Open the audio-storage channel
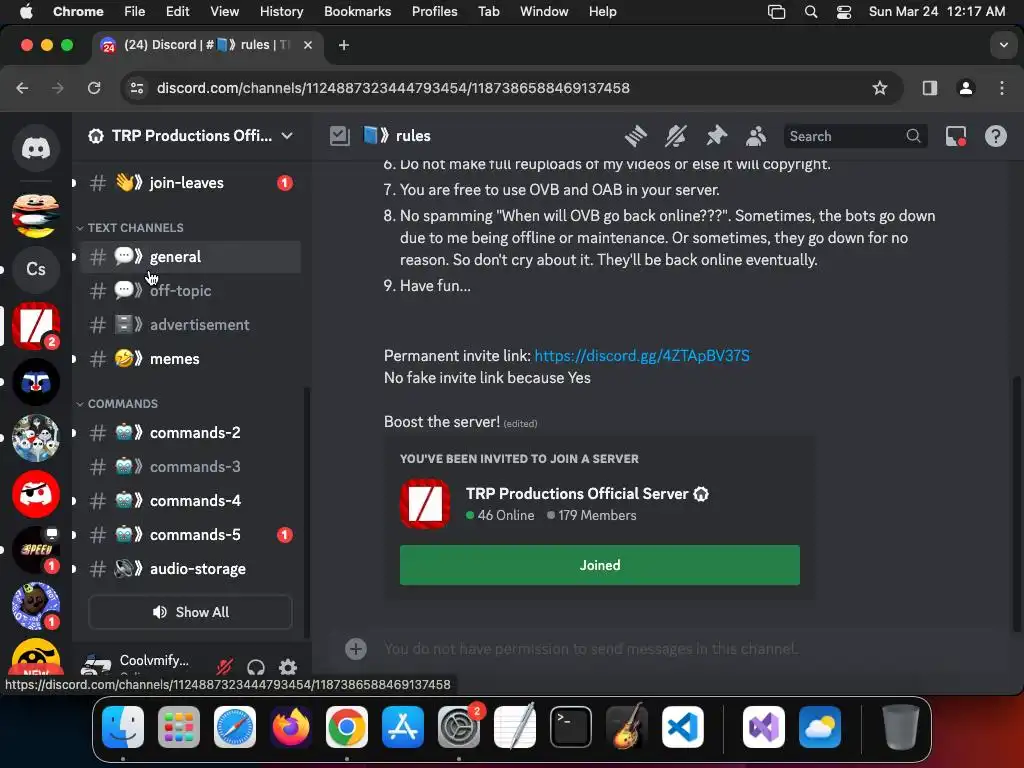This screenshot has width=1024, height=768. click(x=190, y=569)
